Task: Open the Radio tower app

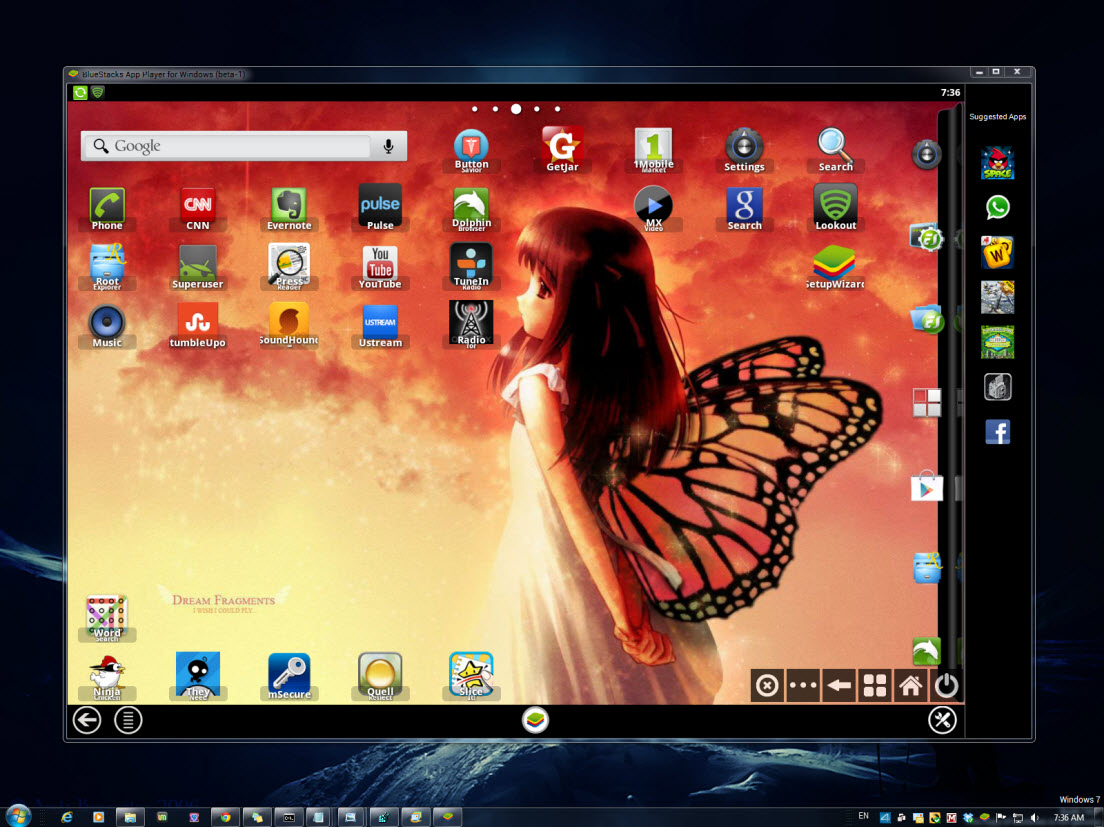Action: tap(471, 324)
